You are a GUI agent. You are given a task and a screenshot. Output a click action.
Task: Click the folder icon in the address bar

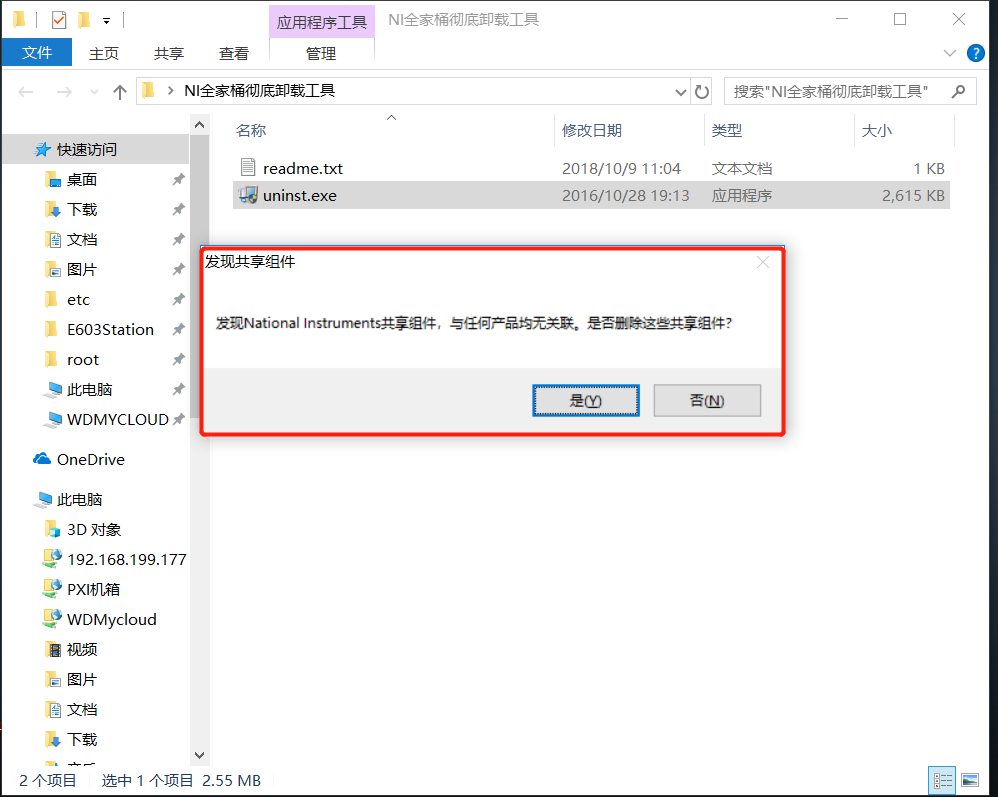point(148,91)
